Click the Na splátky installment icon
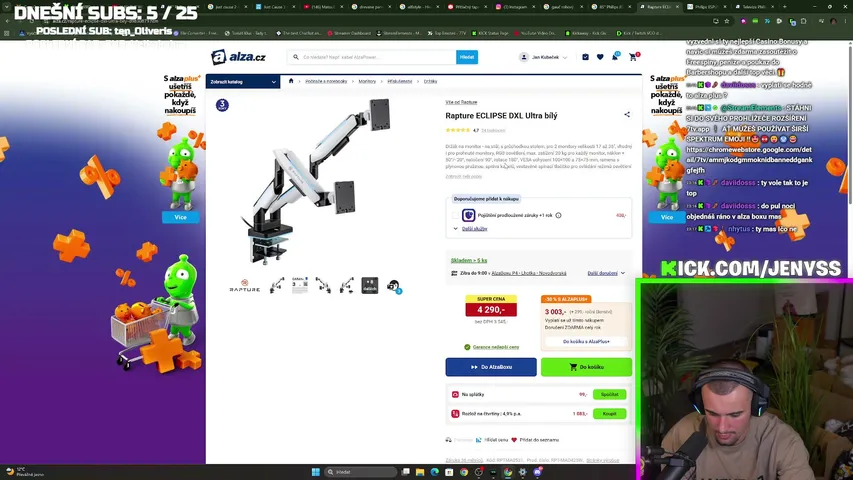 [x=455, y=394]
